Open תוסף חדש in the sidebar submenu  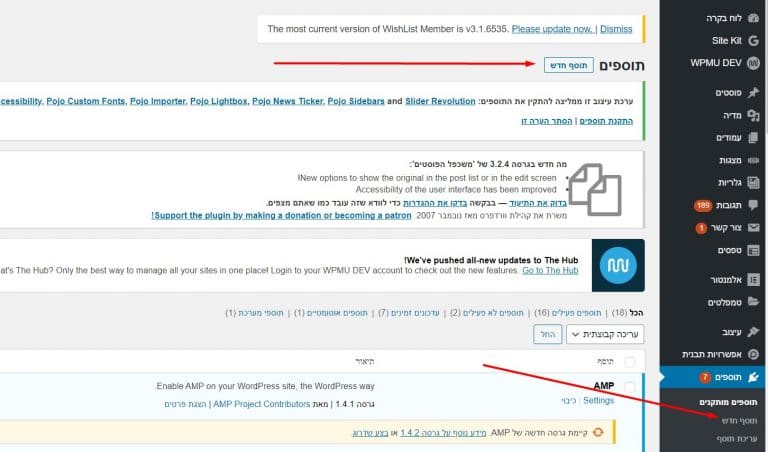coord(739,421)
